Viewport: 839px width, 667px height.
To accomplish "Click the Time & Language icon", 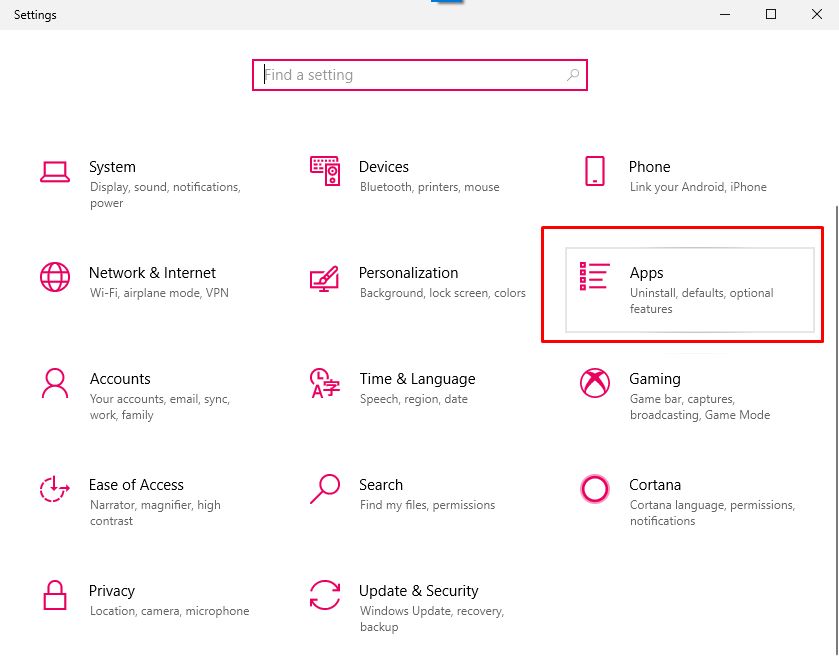I will pos(325,383).
